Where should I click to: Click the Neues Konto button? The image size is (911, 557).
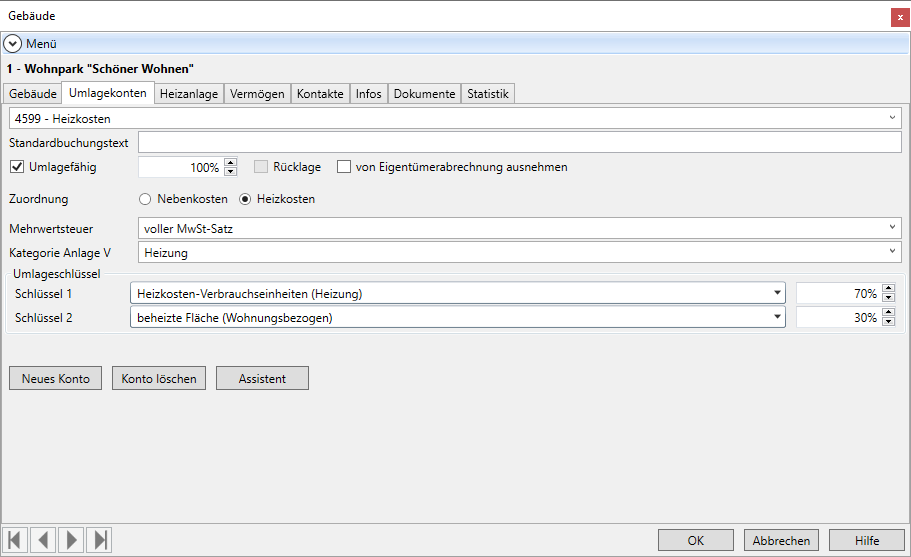pos(56,379)
